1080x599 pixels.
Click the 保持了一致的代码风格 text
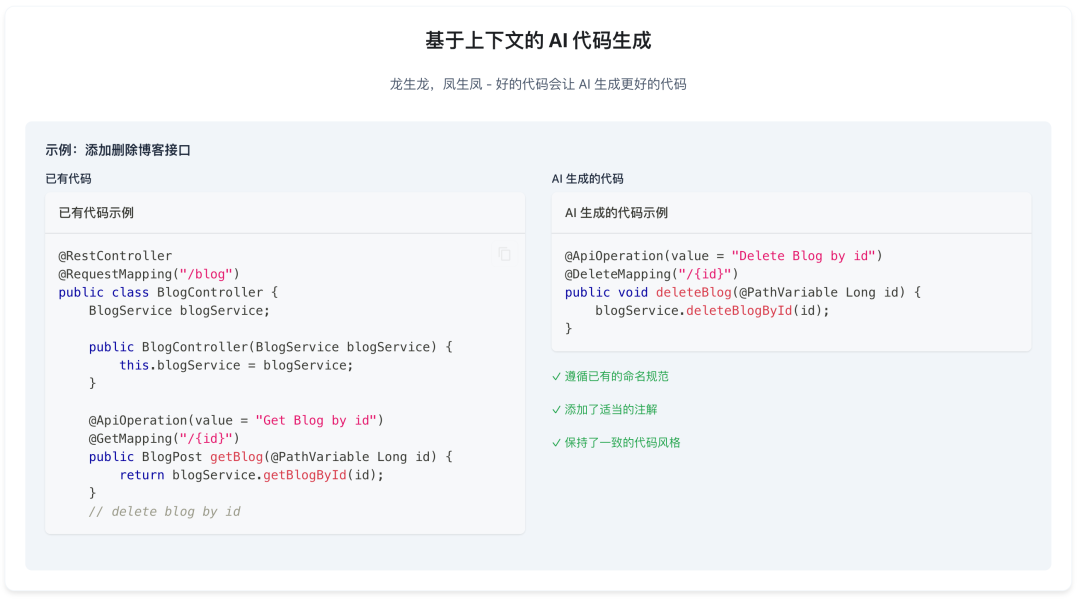click(623, 443)
